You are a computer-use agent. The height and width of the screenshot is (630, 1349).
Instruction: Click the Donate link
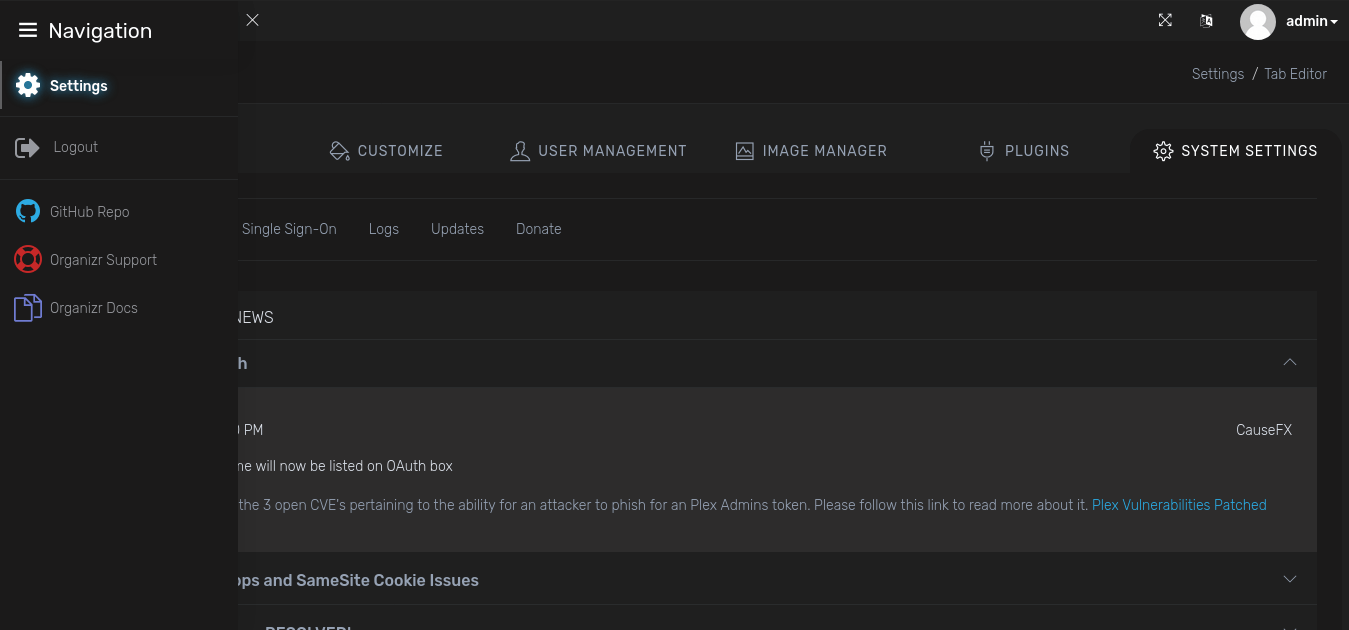(x=538, y=229)
